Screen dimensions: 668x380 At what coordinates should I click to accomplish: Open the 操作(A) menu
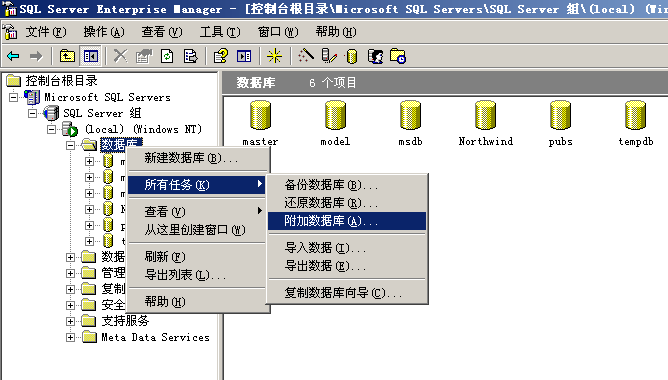pyautogui.click(x=104, y=32)
